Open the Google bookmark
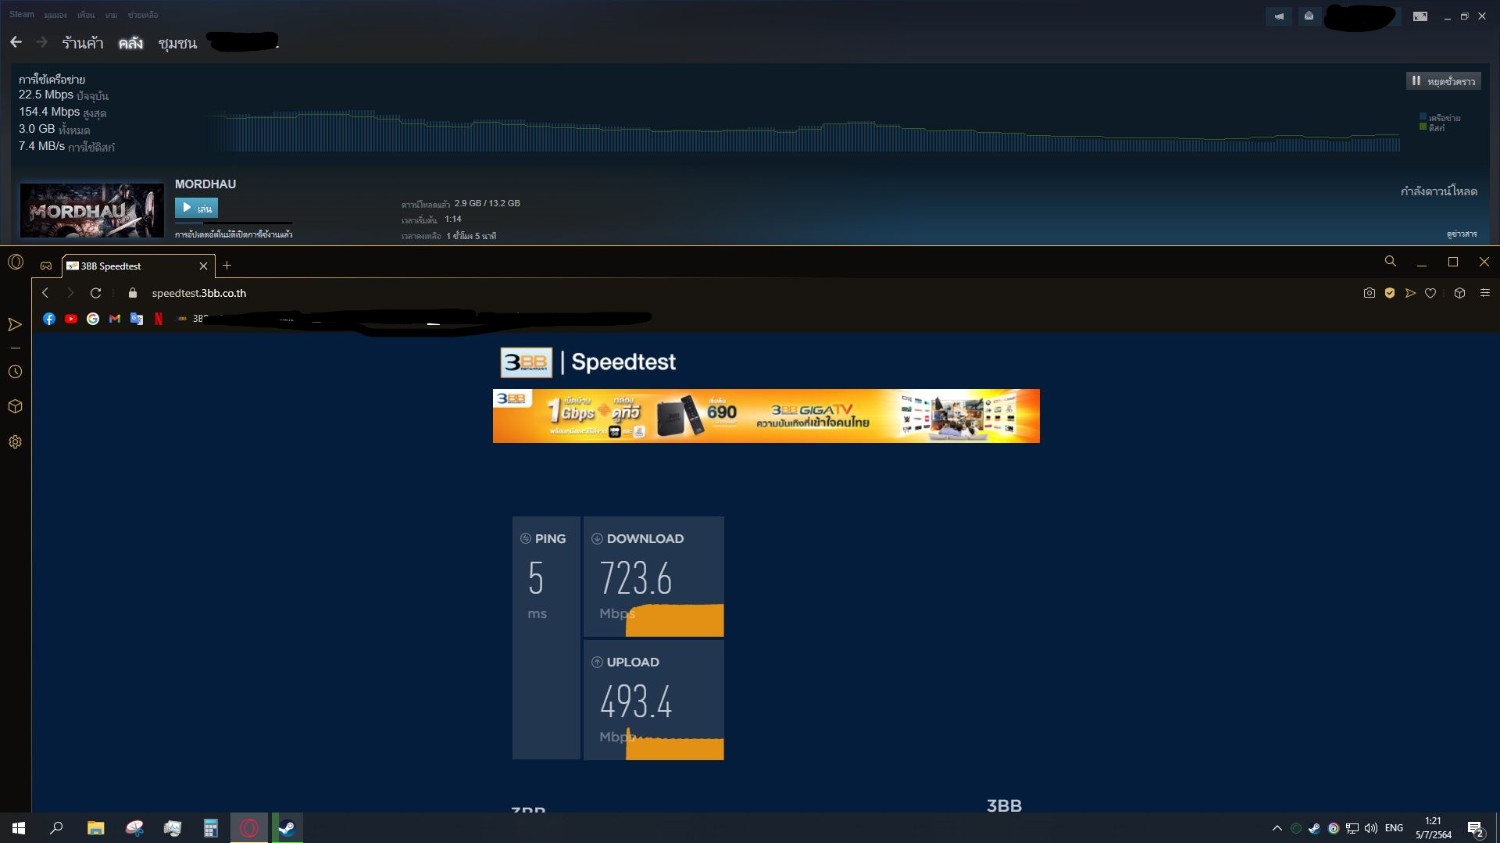This screenshot has height=843, width=1500. click(x=93, y=319)
